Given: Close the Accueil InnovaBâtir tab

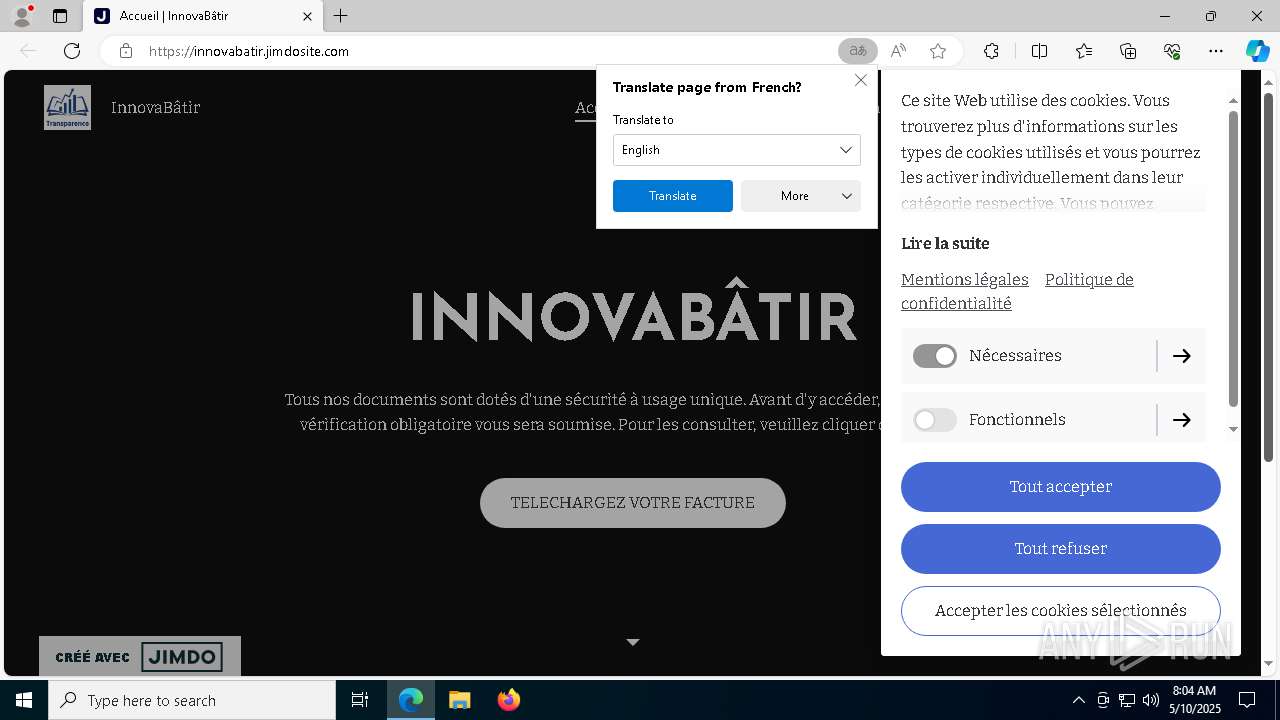Looking at the screenshot, I should (307, 16).
